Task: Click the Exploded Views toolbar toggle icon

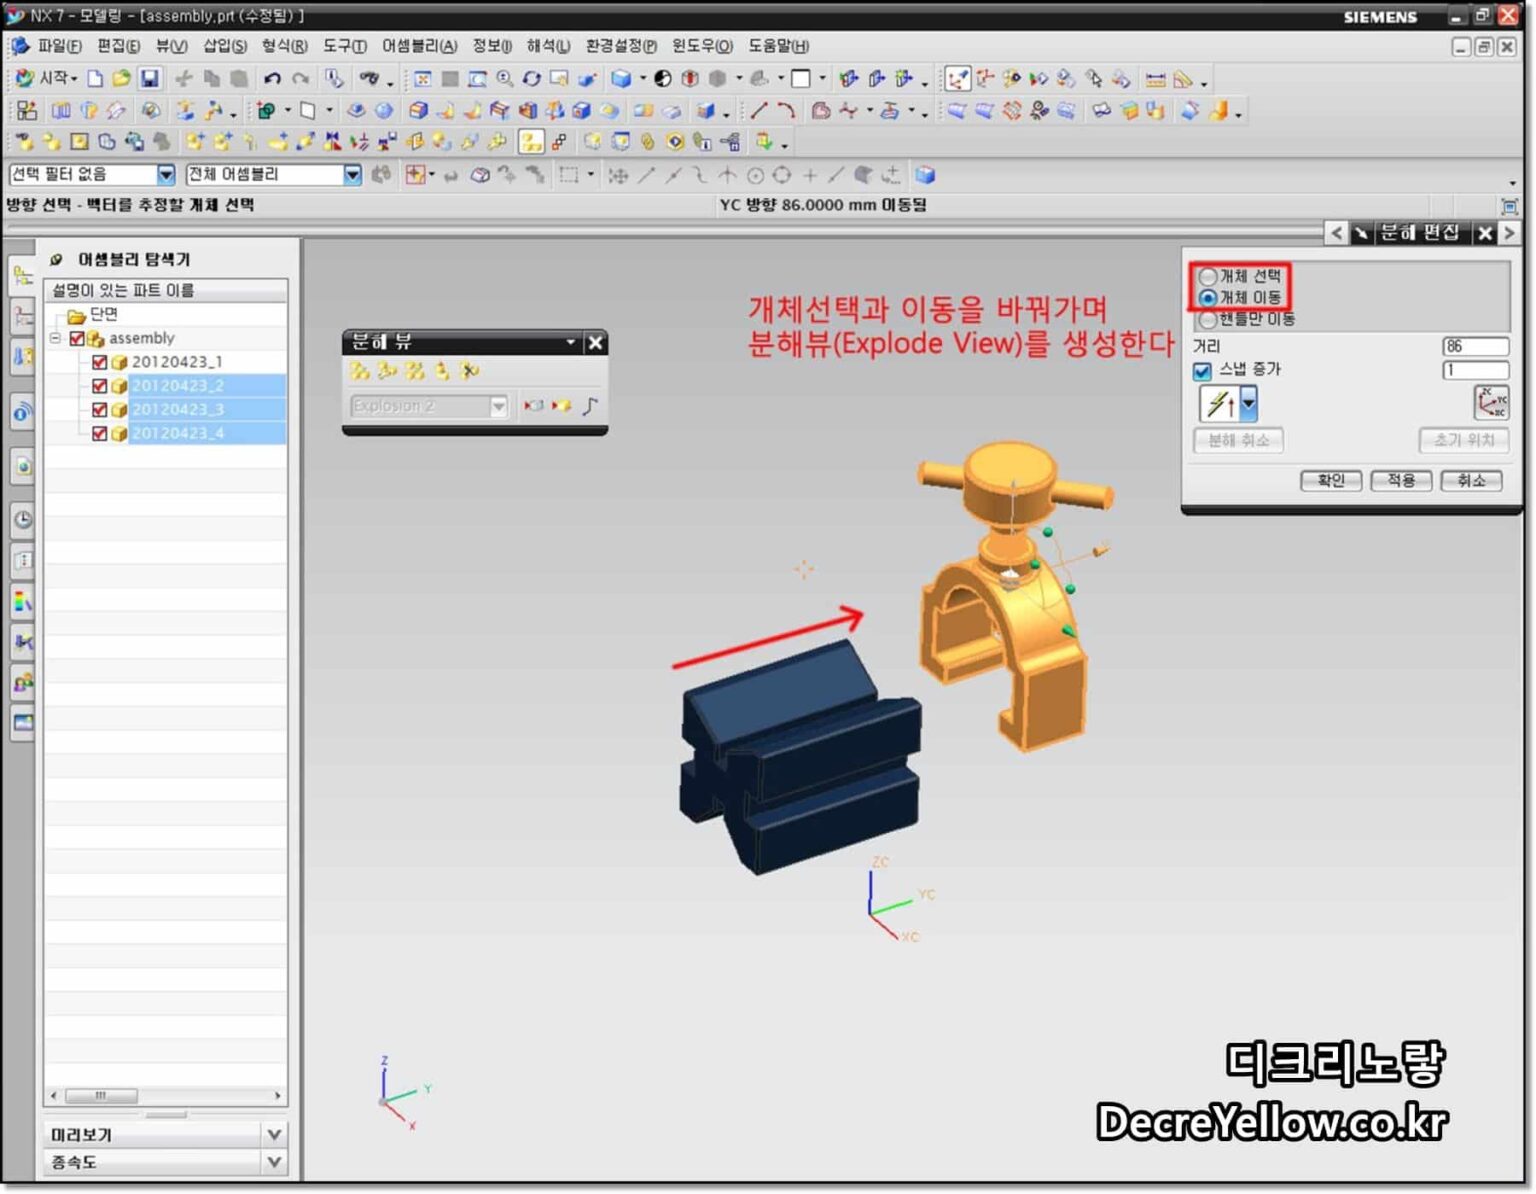Action: pyautogui.click(x=531, y=142)
